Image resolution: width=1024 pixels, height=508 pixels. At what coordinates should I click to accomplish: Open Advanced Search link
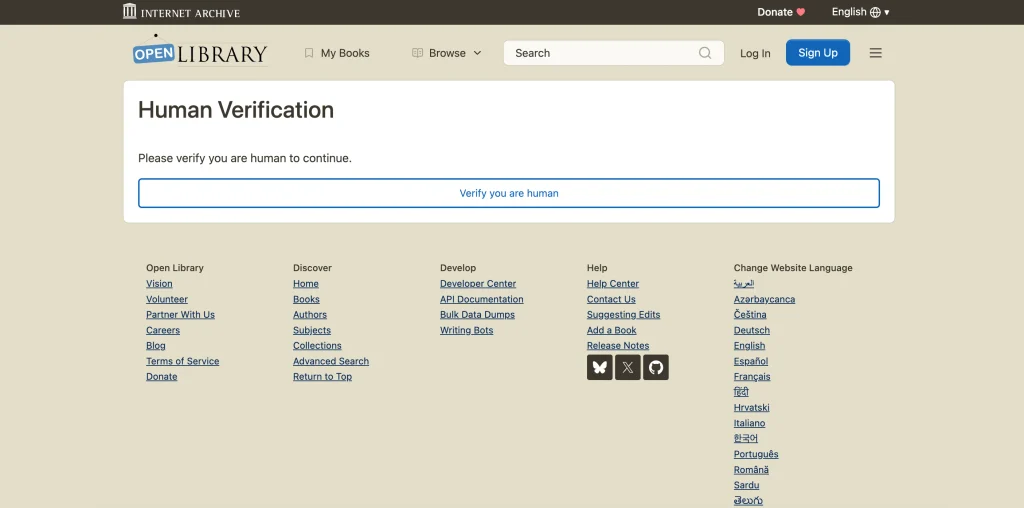[330, 361]
